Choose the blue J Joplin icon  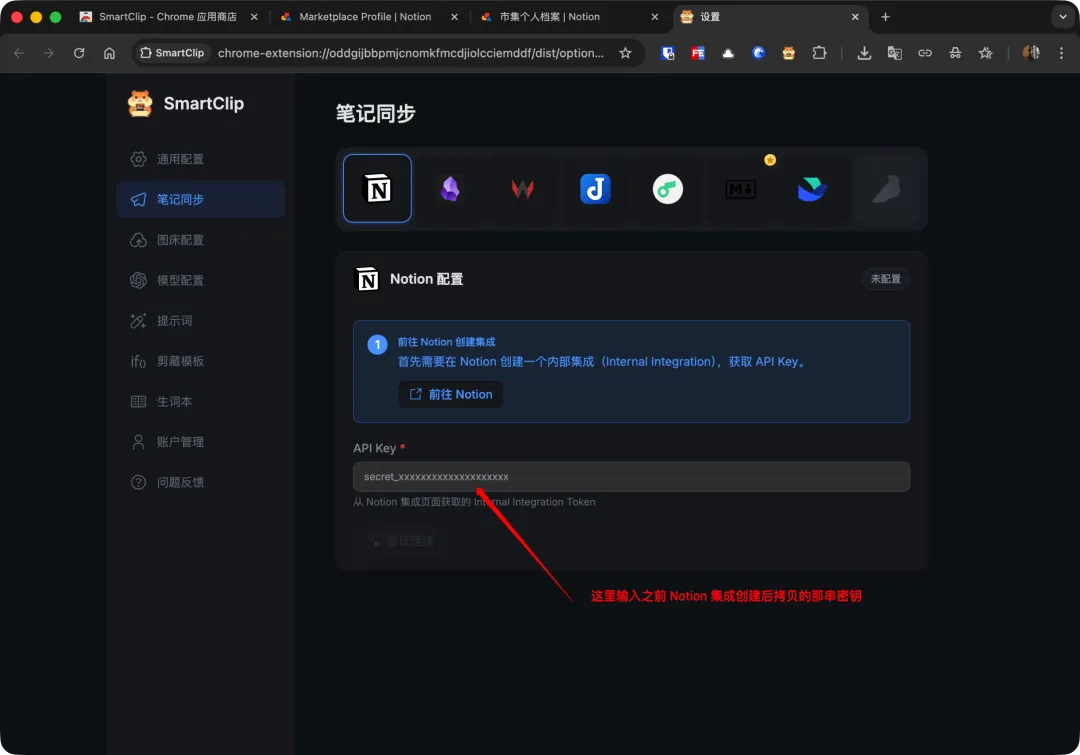[x=595, y=189]
